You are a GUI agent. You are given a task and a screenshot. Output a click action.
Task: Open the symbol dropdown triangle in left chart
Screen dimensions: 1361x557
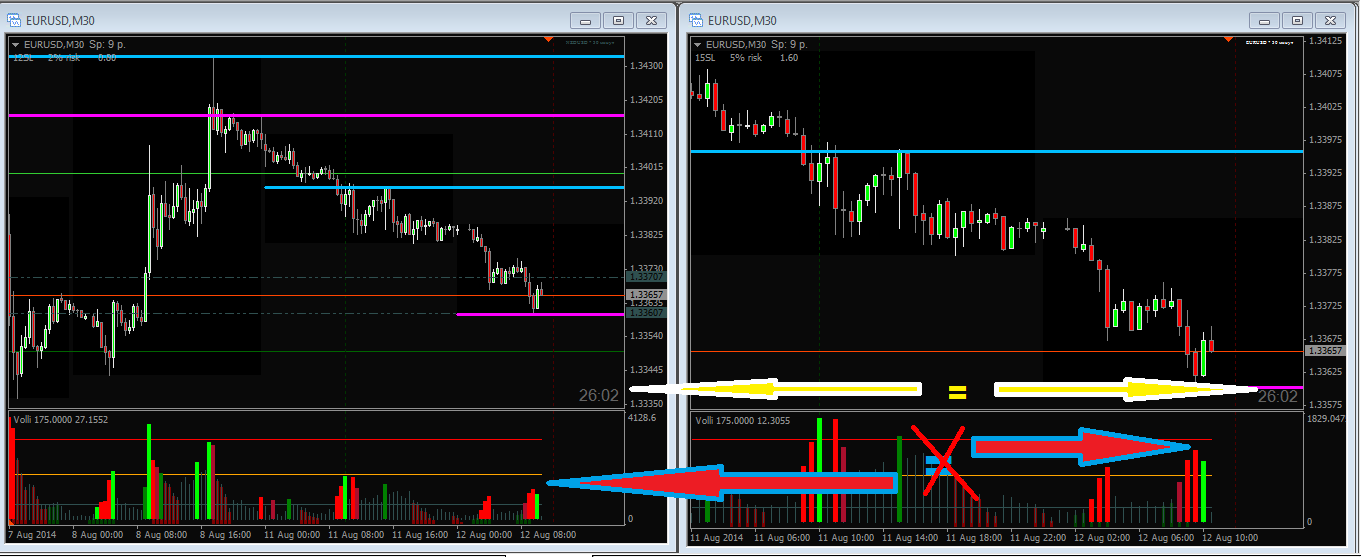pyautogui.click(x=15, y=43)
